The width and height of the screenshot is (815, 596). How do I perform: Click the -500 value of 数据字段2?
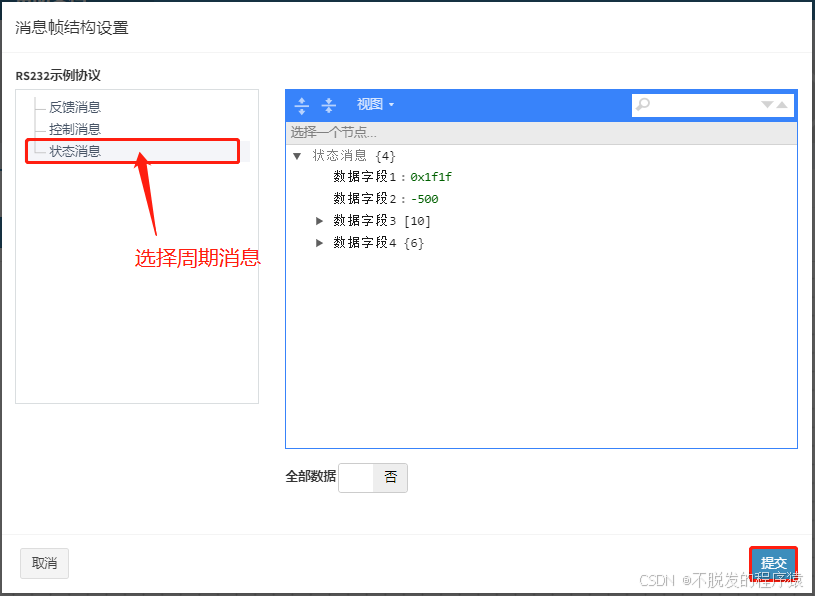coord(424,199)
